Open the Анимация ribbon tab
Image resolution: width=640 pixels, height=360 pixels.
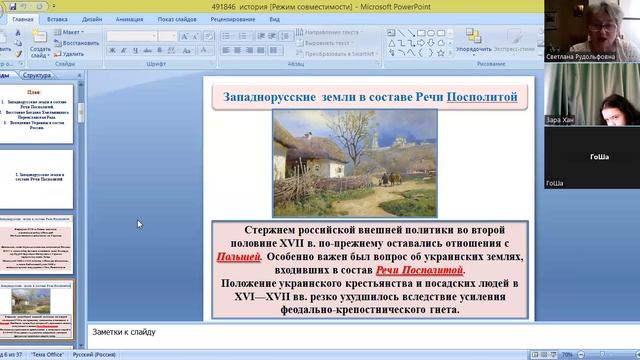(x=129, y=19)
